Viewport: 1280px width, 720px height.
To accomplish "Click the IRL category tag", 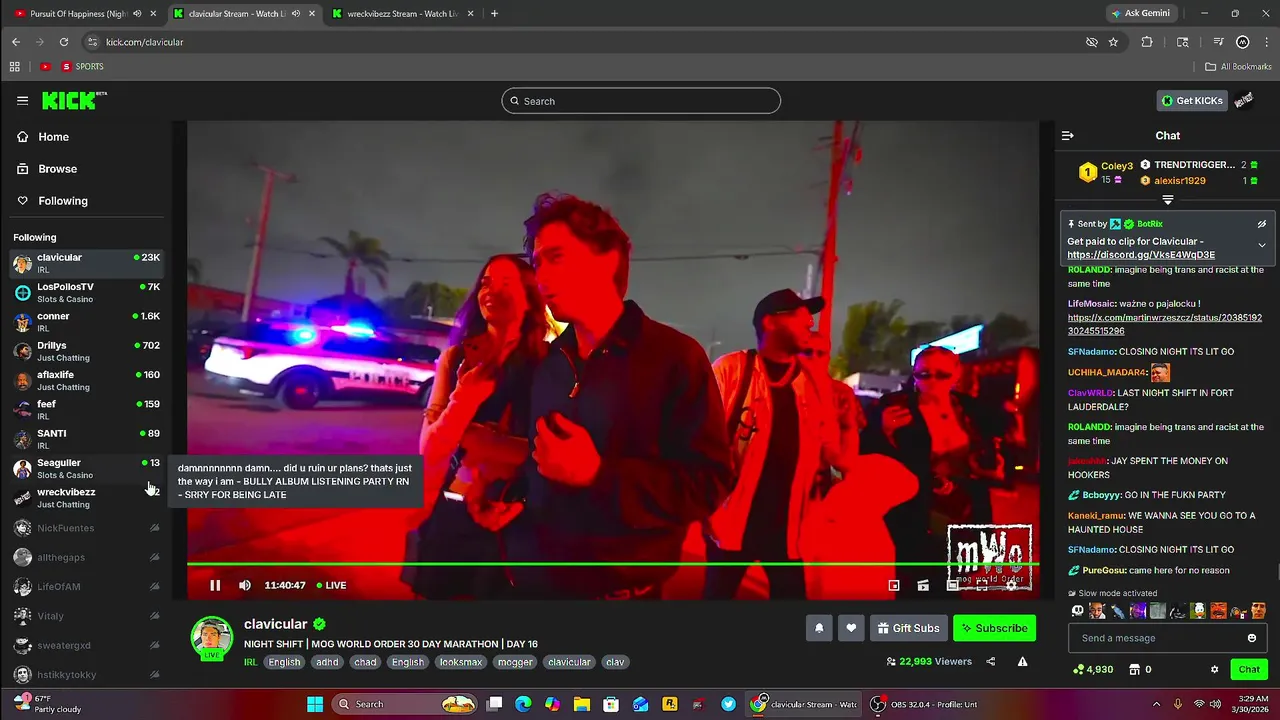I will [251, 662].
